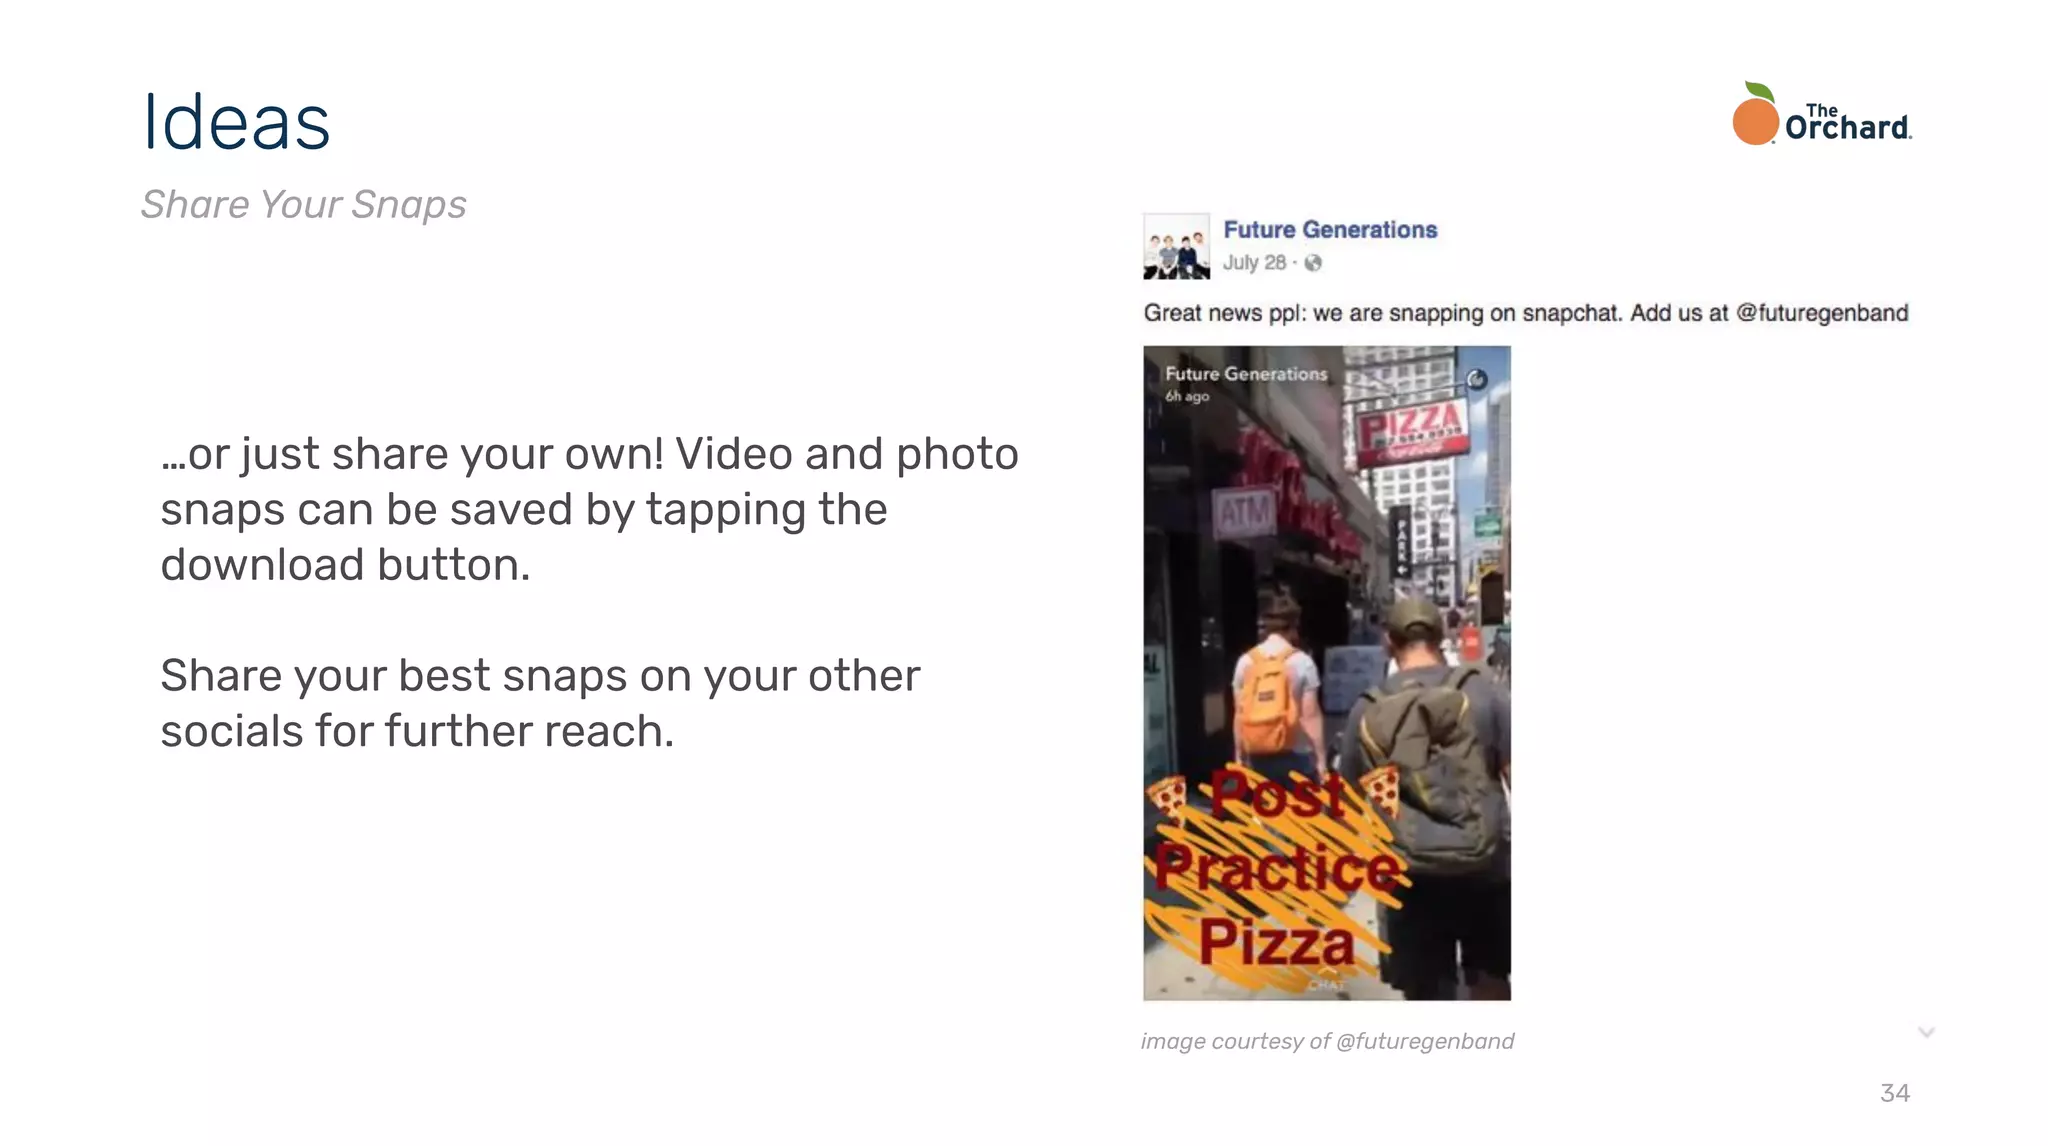The image size is (2048, 1146).
Task: Open the Future Generations profile picture
Action: point(1176,246)
